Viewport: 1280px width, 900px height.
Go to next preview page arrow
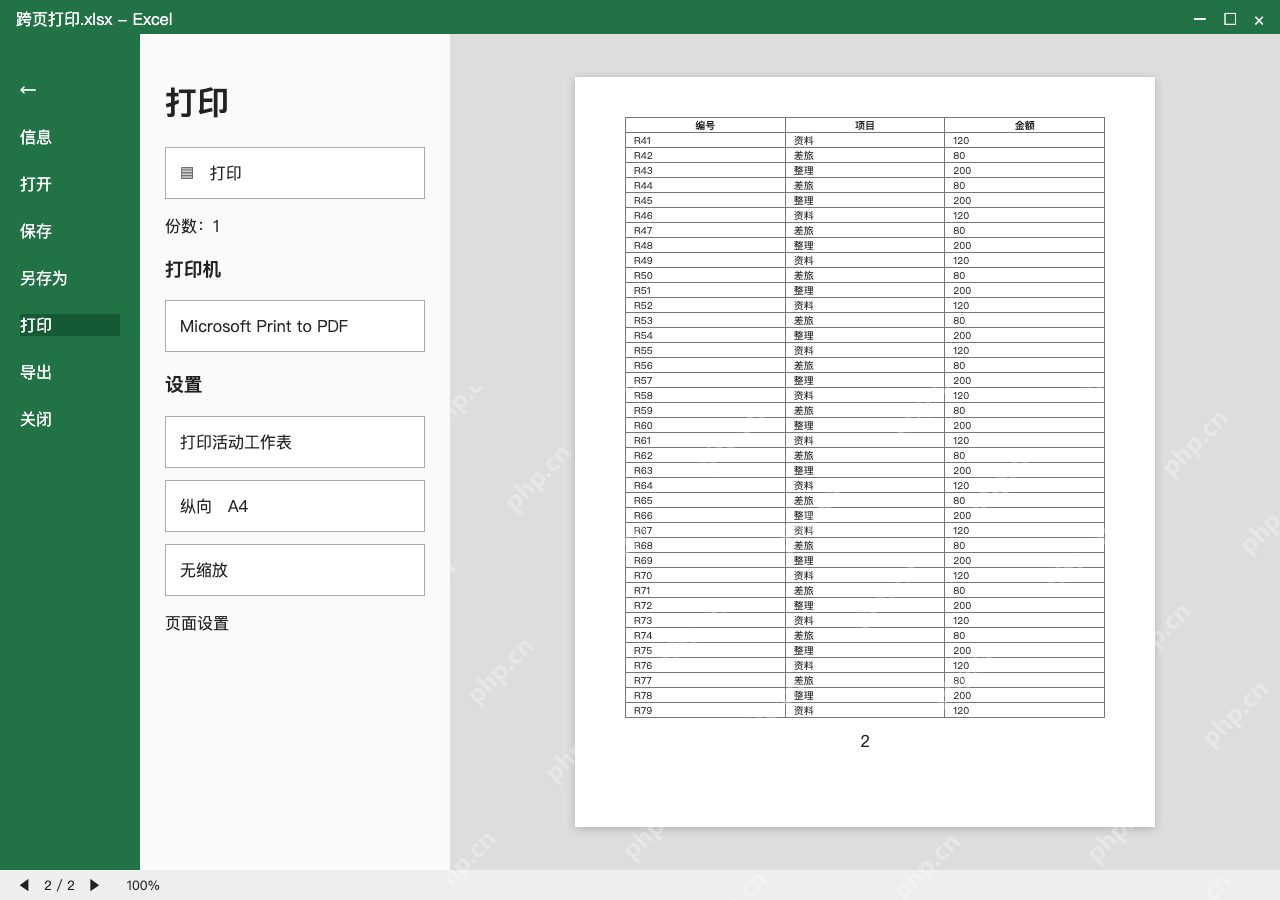click(x=95, y=885)
